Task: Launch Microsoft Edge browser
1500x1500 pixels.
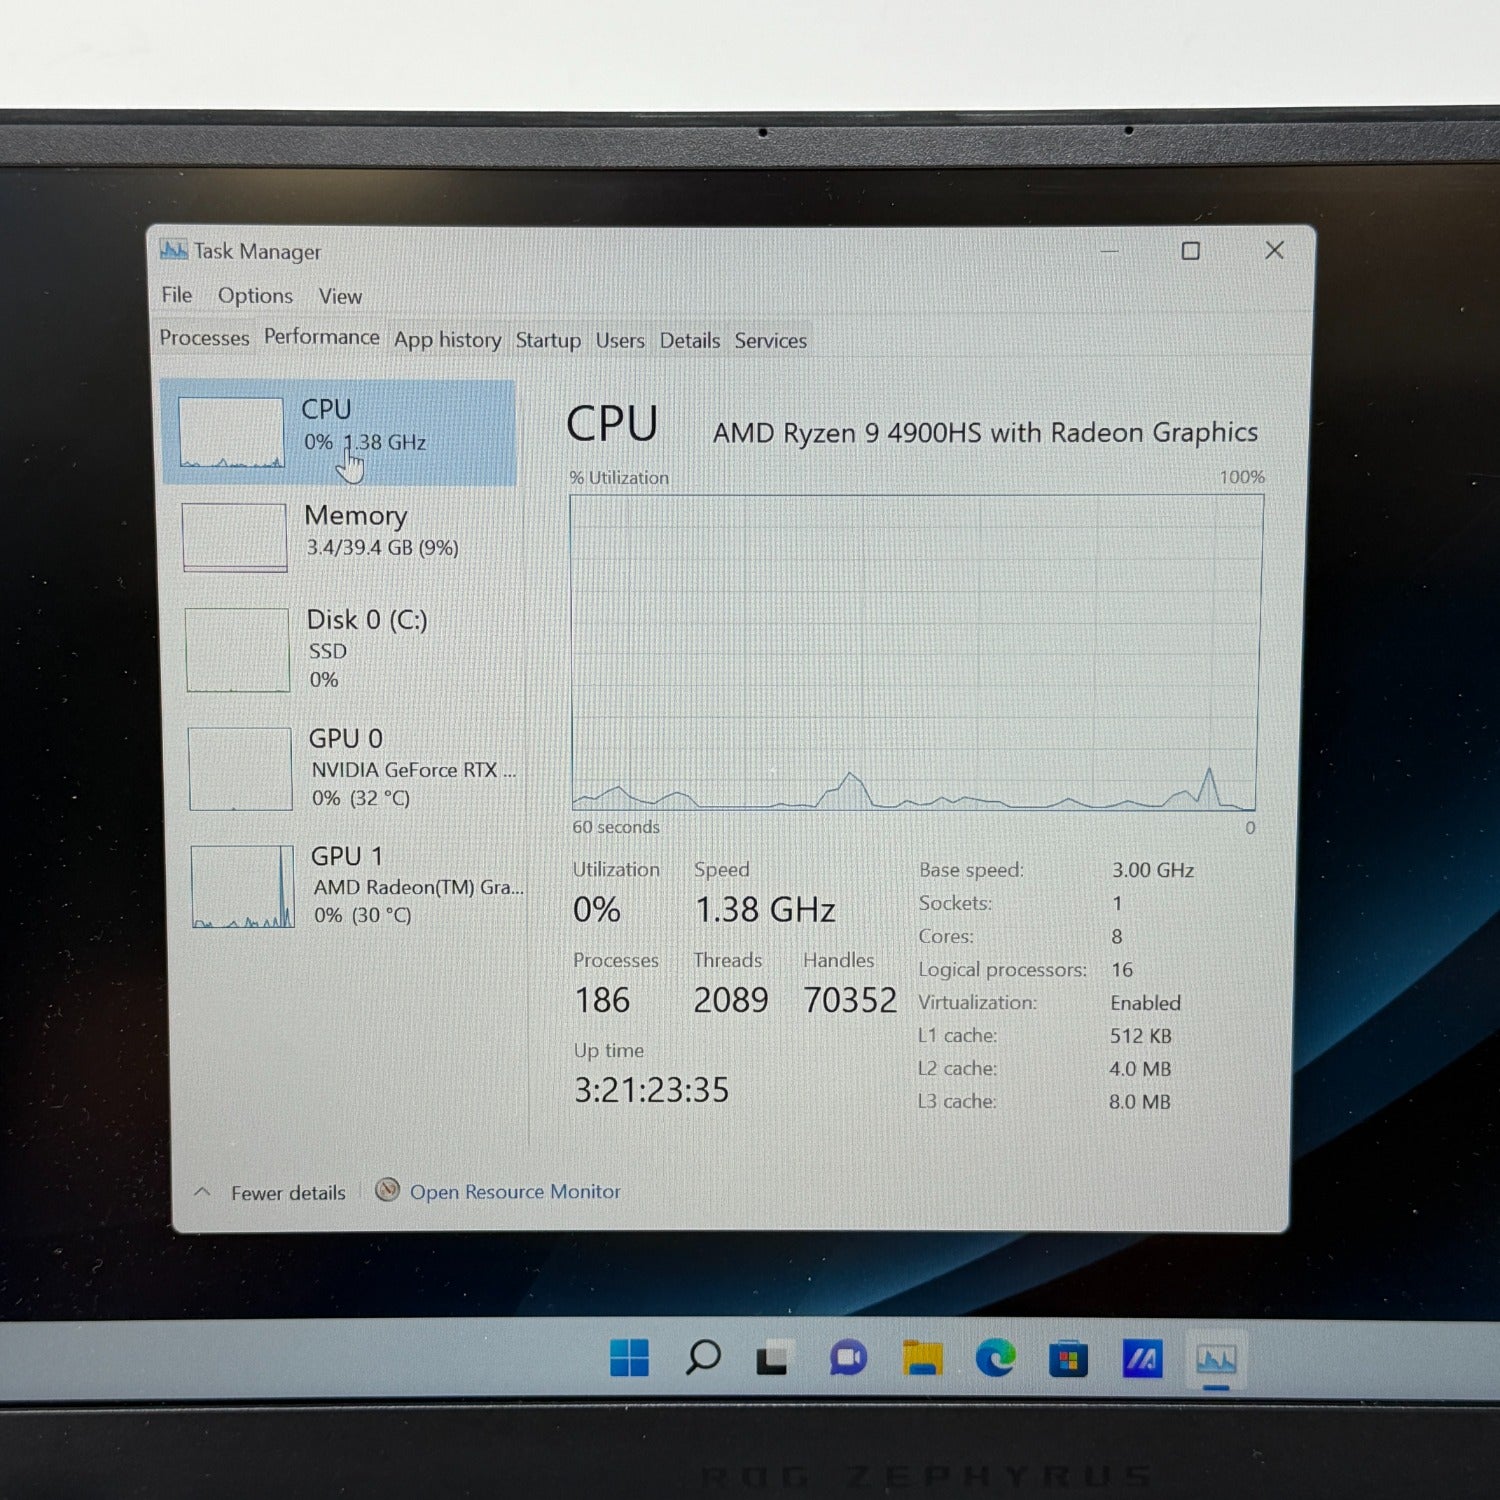Action: coord(995,1359)
